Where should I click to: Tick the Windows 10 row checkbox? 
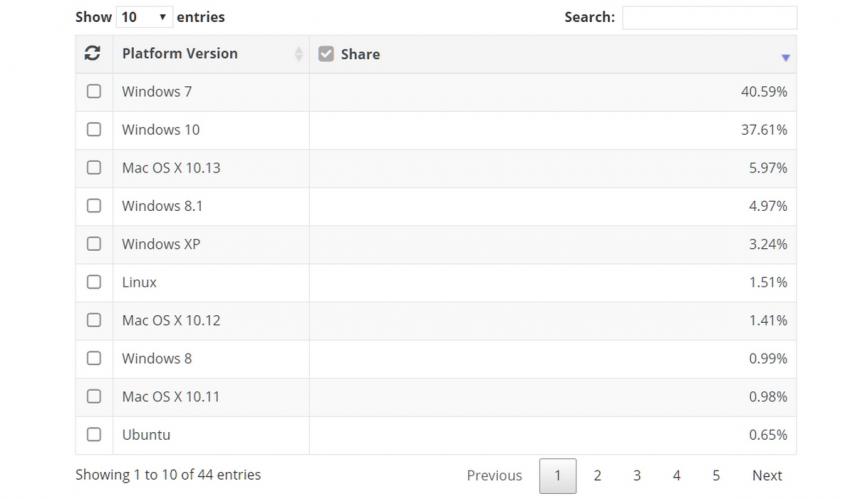tap(94, 129)
